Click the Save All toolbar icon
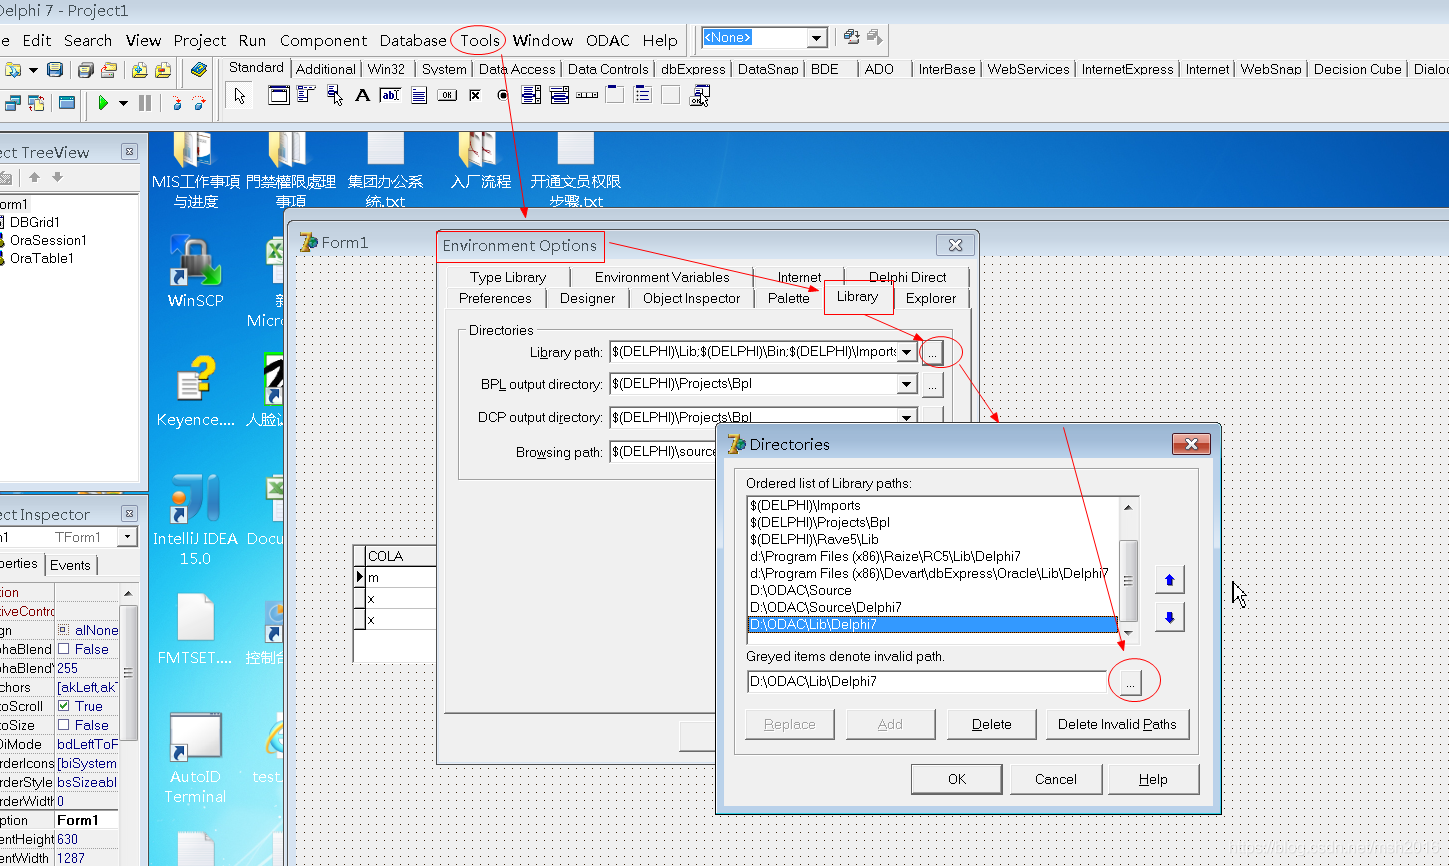1449x866 pixels. (x=86, y=70)
